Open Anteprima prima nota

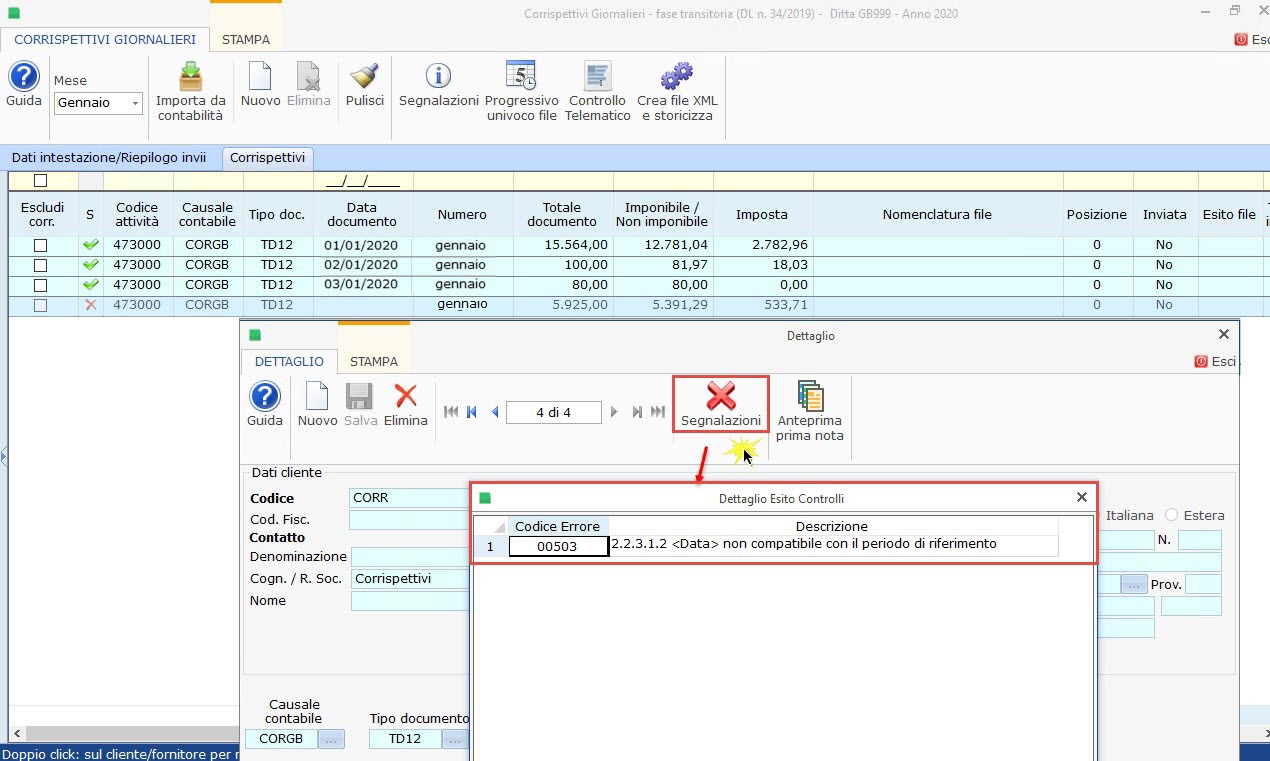tap(810, 411)
